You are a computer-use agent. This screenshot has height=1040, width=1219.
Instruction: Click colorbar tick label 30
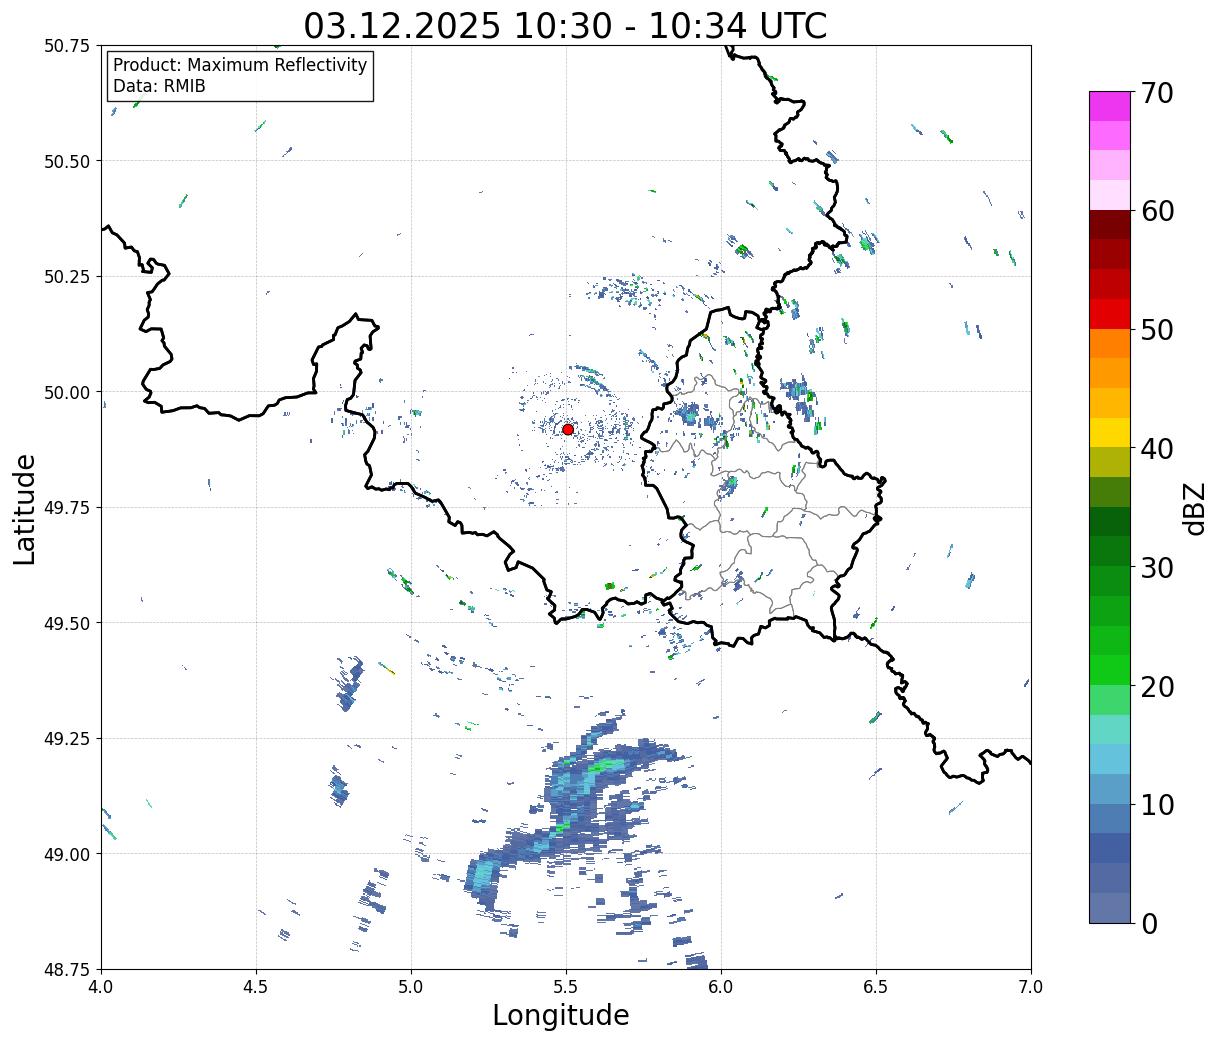(1157, 567)
